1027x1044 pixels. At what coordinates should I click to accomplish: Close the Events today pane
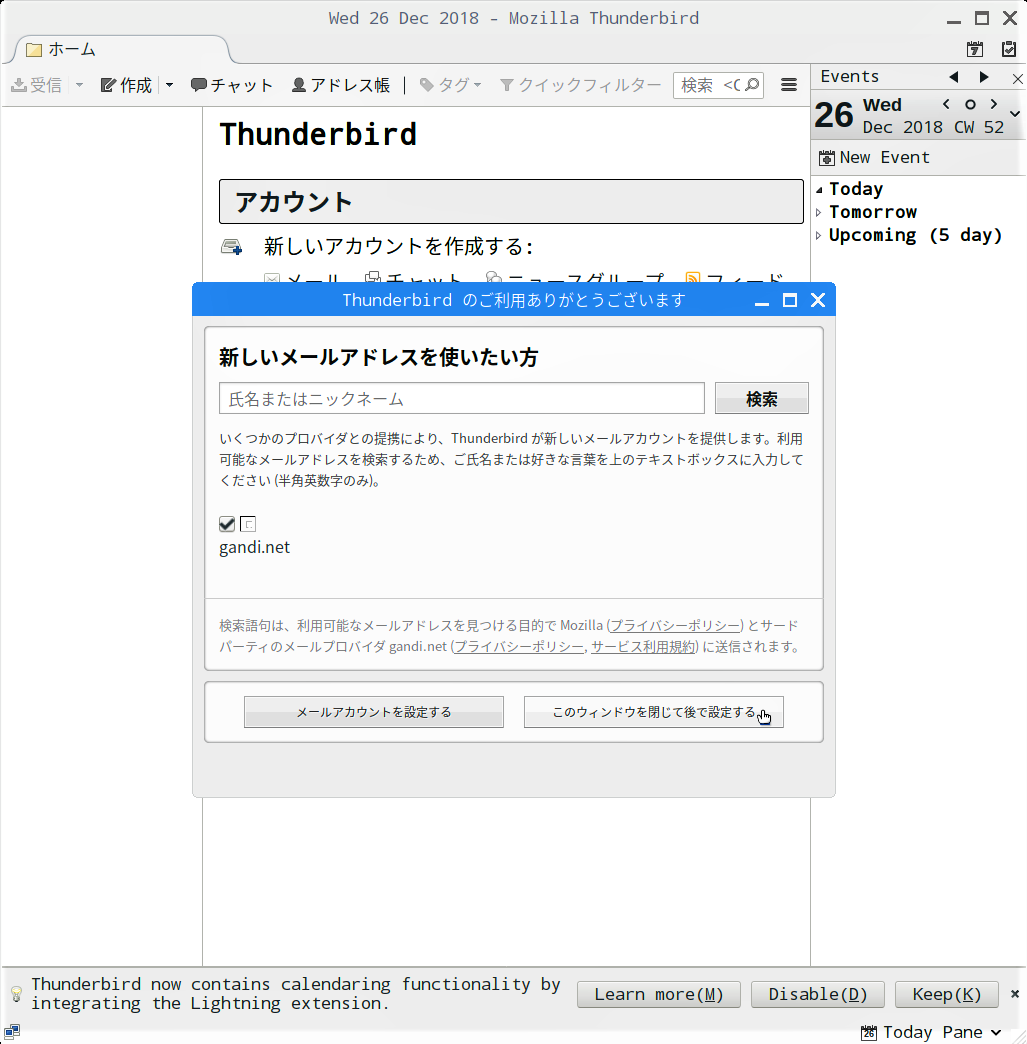tap(1018, 79)
